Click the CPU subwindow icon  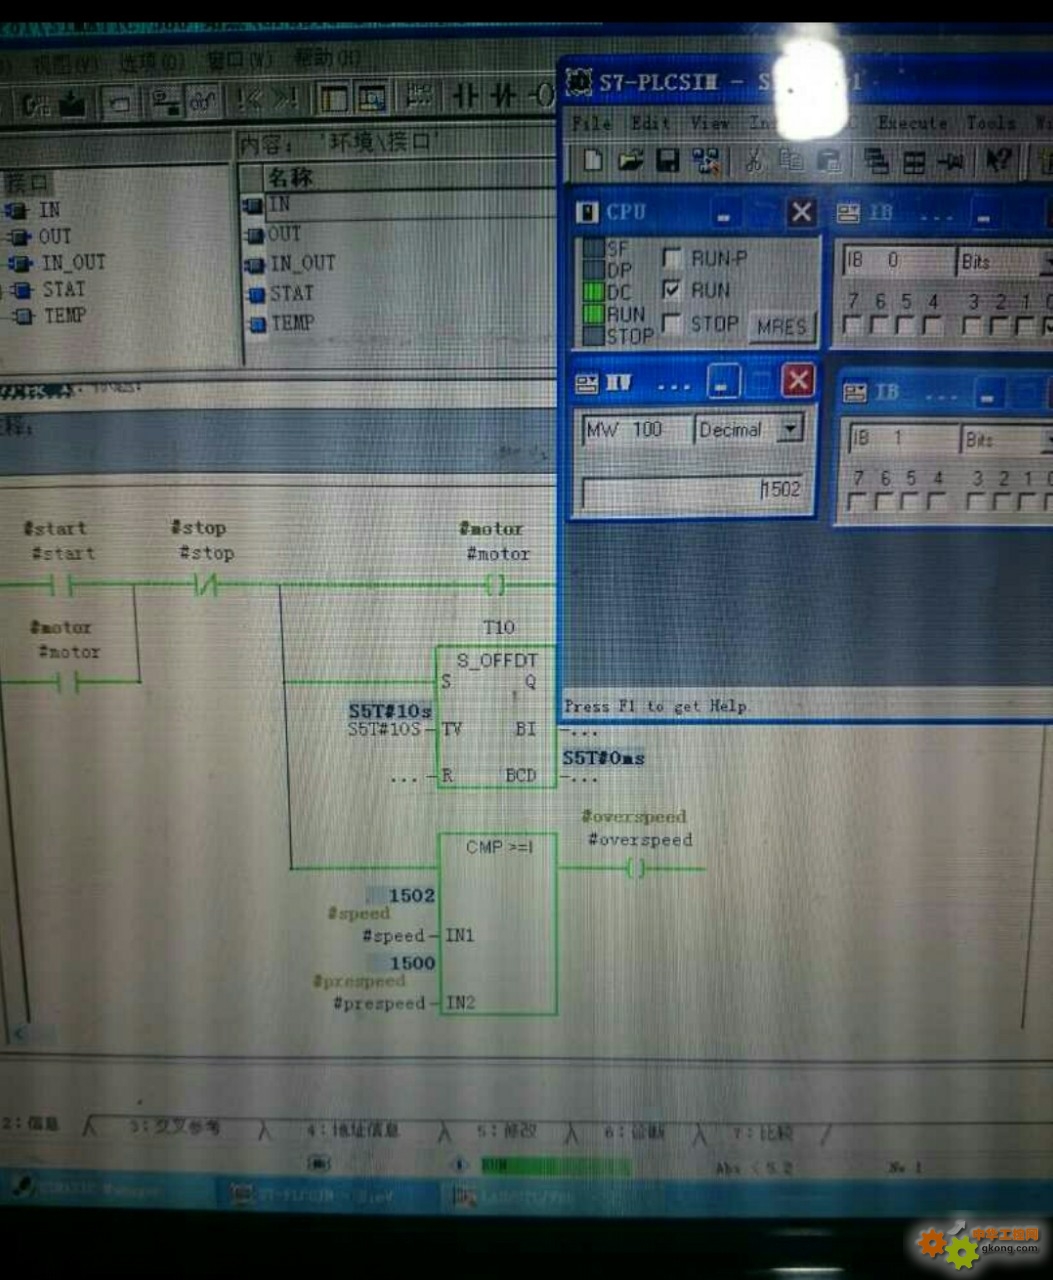point(588,212)
